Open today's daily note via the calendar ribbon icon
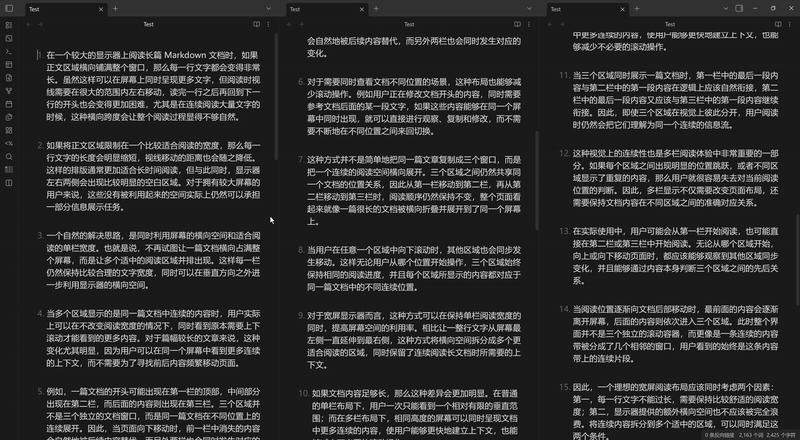Screen dimensions: 800x440 coord(9,104)
